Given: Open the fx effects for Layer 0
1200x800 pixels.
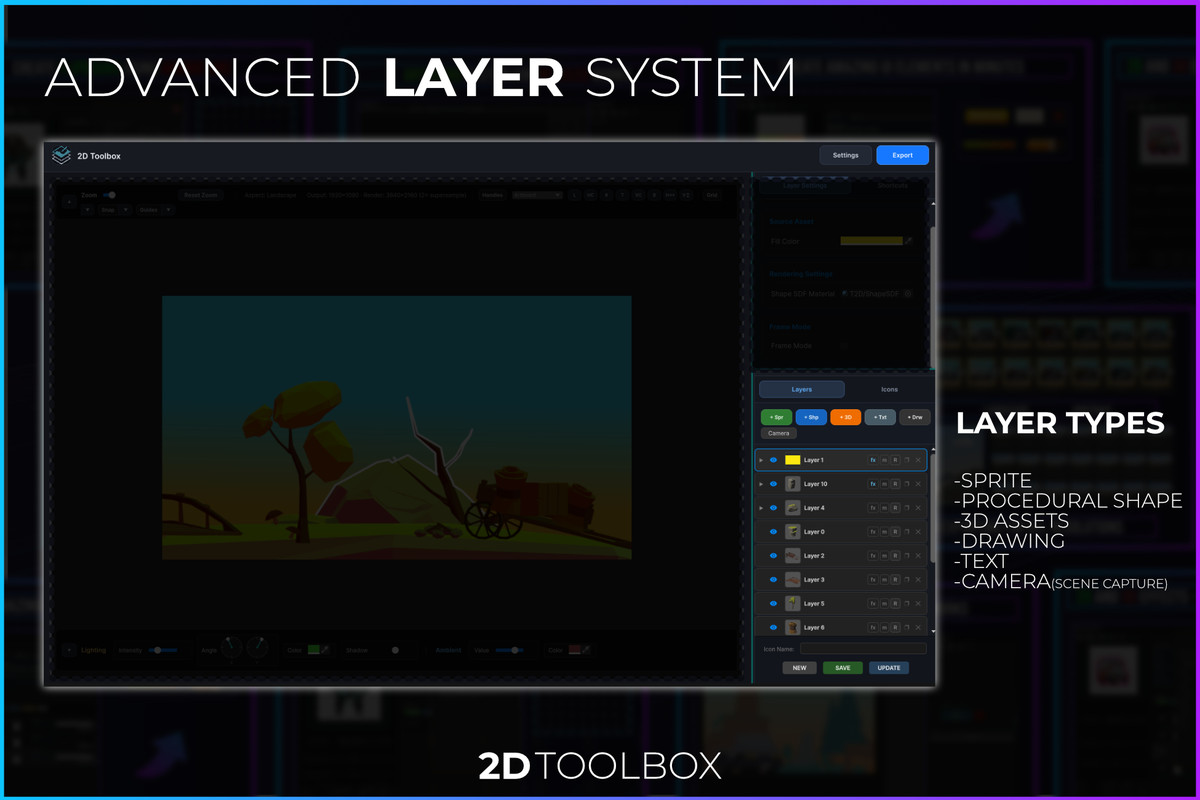Looking at the screenshot, I should (x=873, y=532).
